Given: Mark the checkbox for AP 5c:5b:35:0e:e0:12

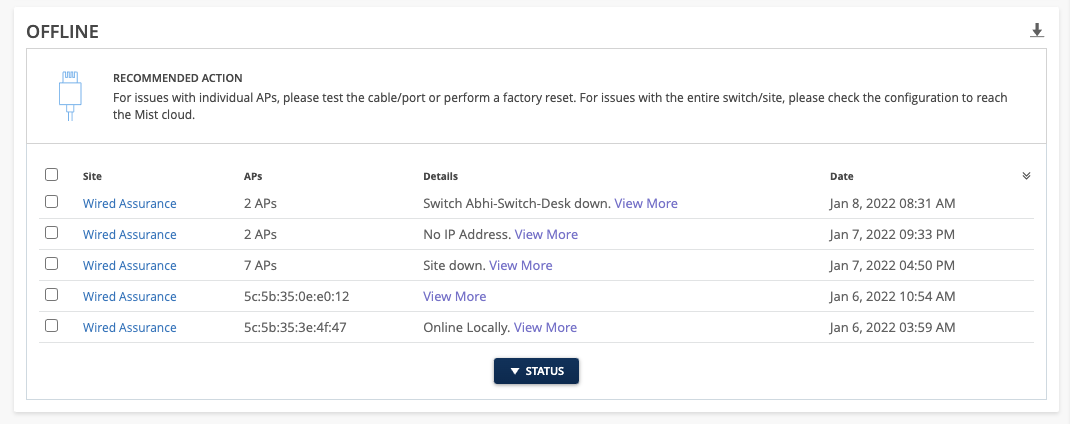Looking at the screenshot, I should coord(52,295).
